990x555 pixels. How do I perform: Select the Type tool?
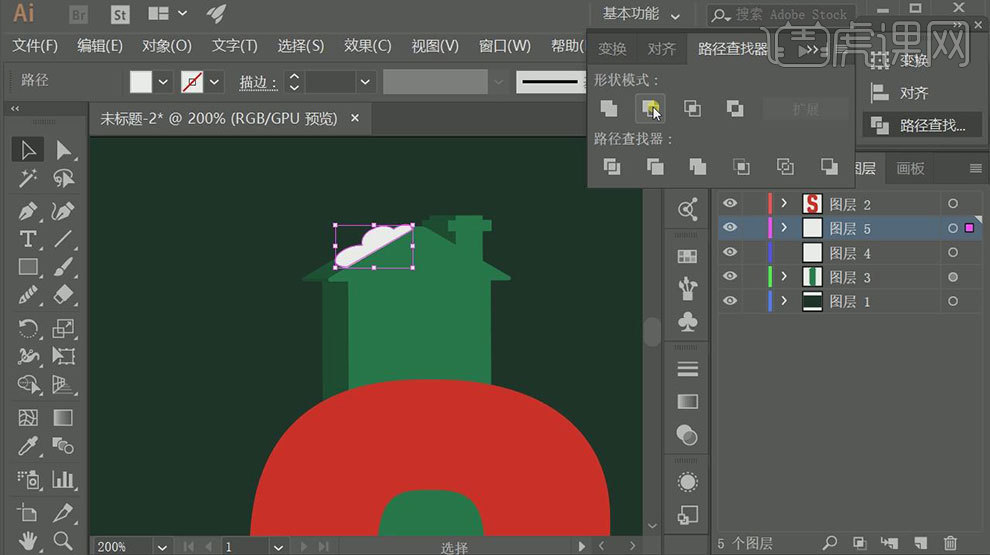tap(28, 239)
